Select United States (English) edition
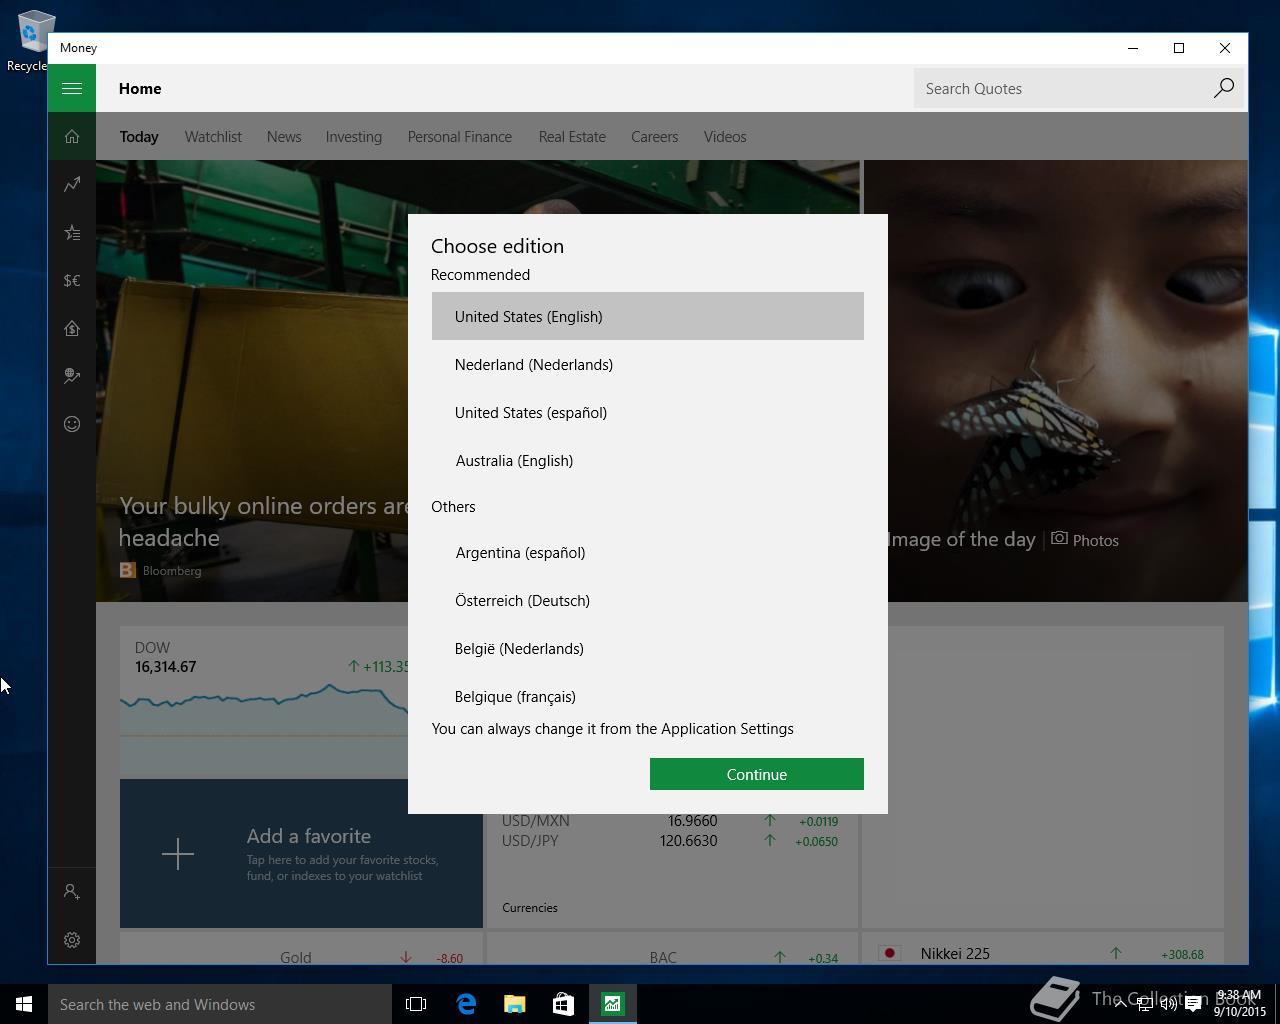The image size is (1280, 1024). pos(648,316)
